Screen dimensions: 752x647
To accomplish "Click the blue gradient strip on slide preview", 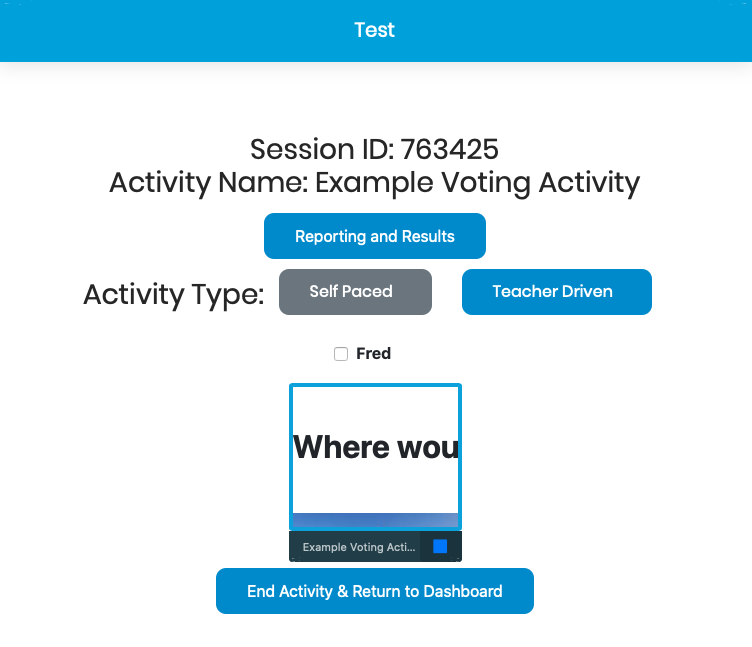I will (376, 520).
